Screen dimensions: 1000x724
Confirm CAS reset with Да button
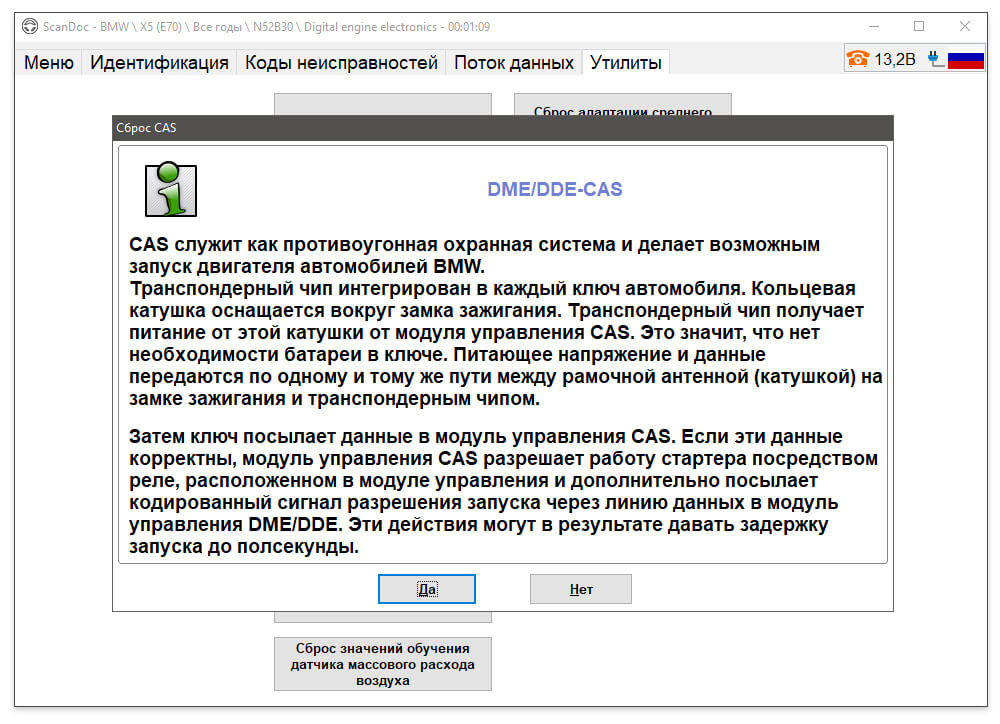tap(427, 589)
